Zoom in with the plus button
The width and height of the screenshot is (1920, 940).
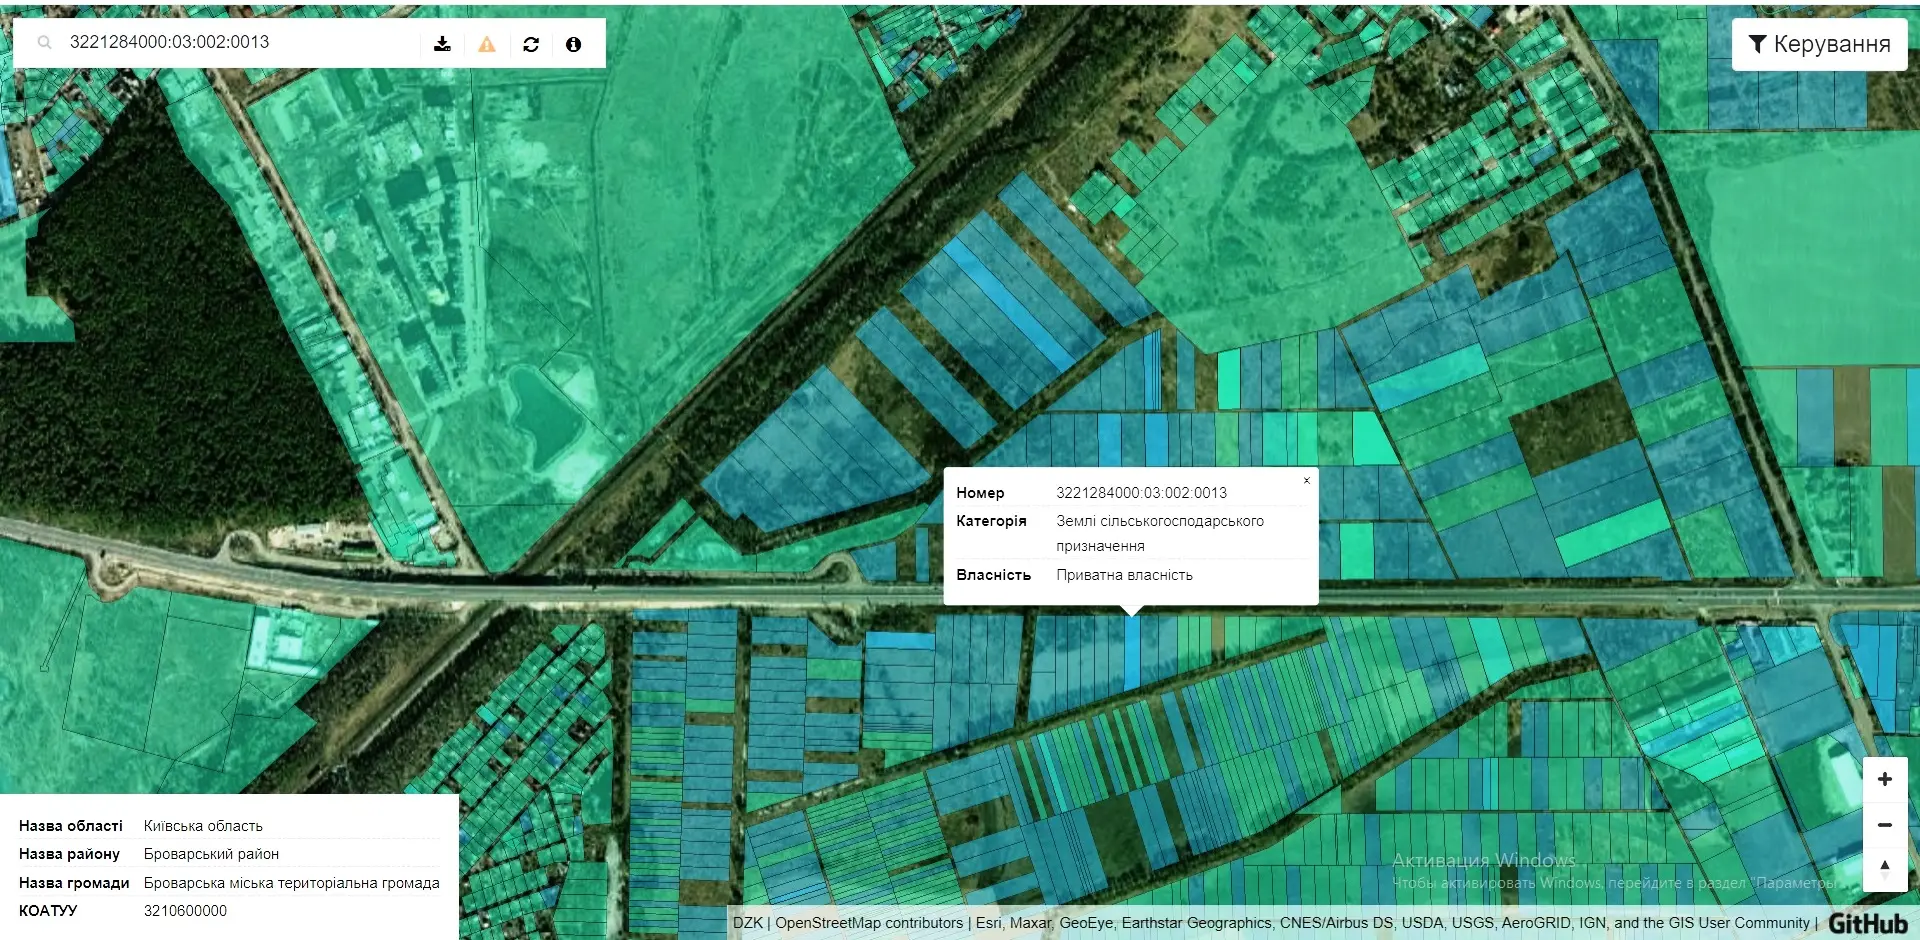pyautogui.click(x=1884, y=779)
